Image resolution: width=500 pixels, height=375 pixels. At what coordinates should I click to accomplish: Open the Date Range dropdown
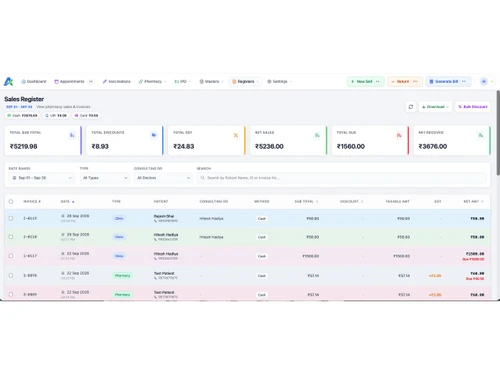tap(42, 178)
